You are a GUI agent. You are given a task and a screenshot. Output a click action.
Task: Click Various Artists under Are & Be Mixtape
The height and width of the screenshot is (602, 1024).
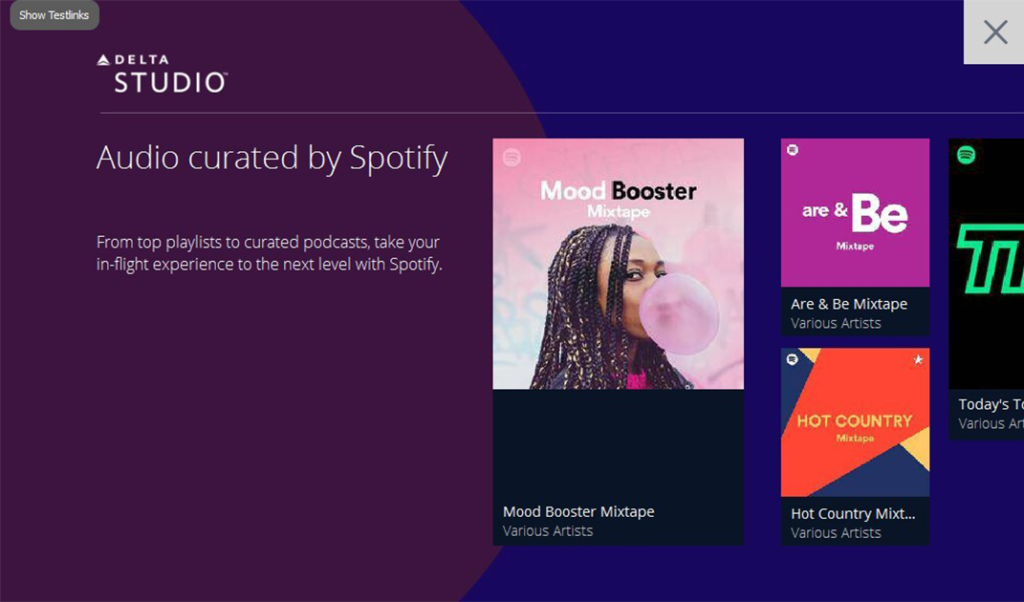point(836,323)
